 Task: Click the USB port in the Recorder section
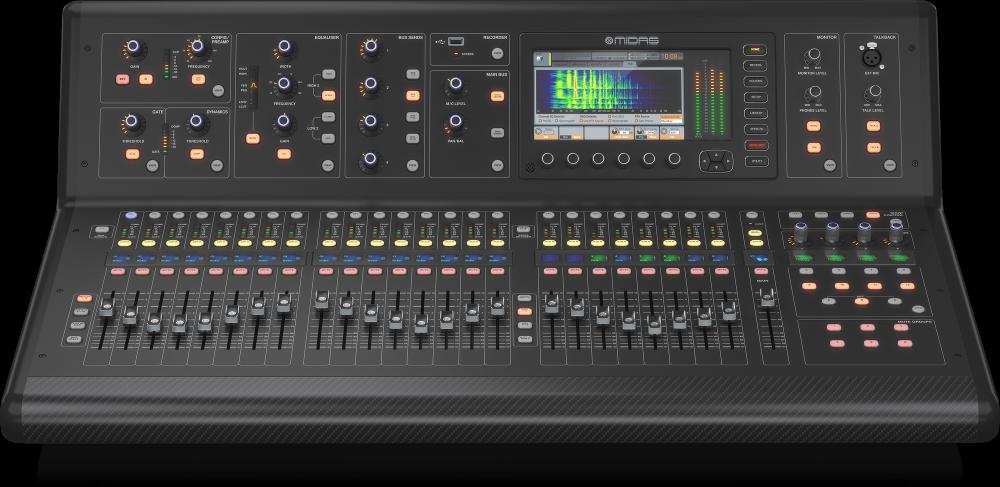click(456, 40)
